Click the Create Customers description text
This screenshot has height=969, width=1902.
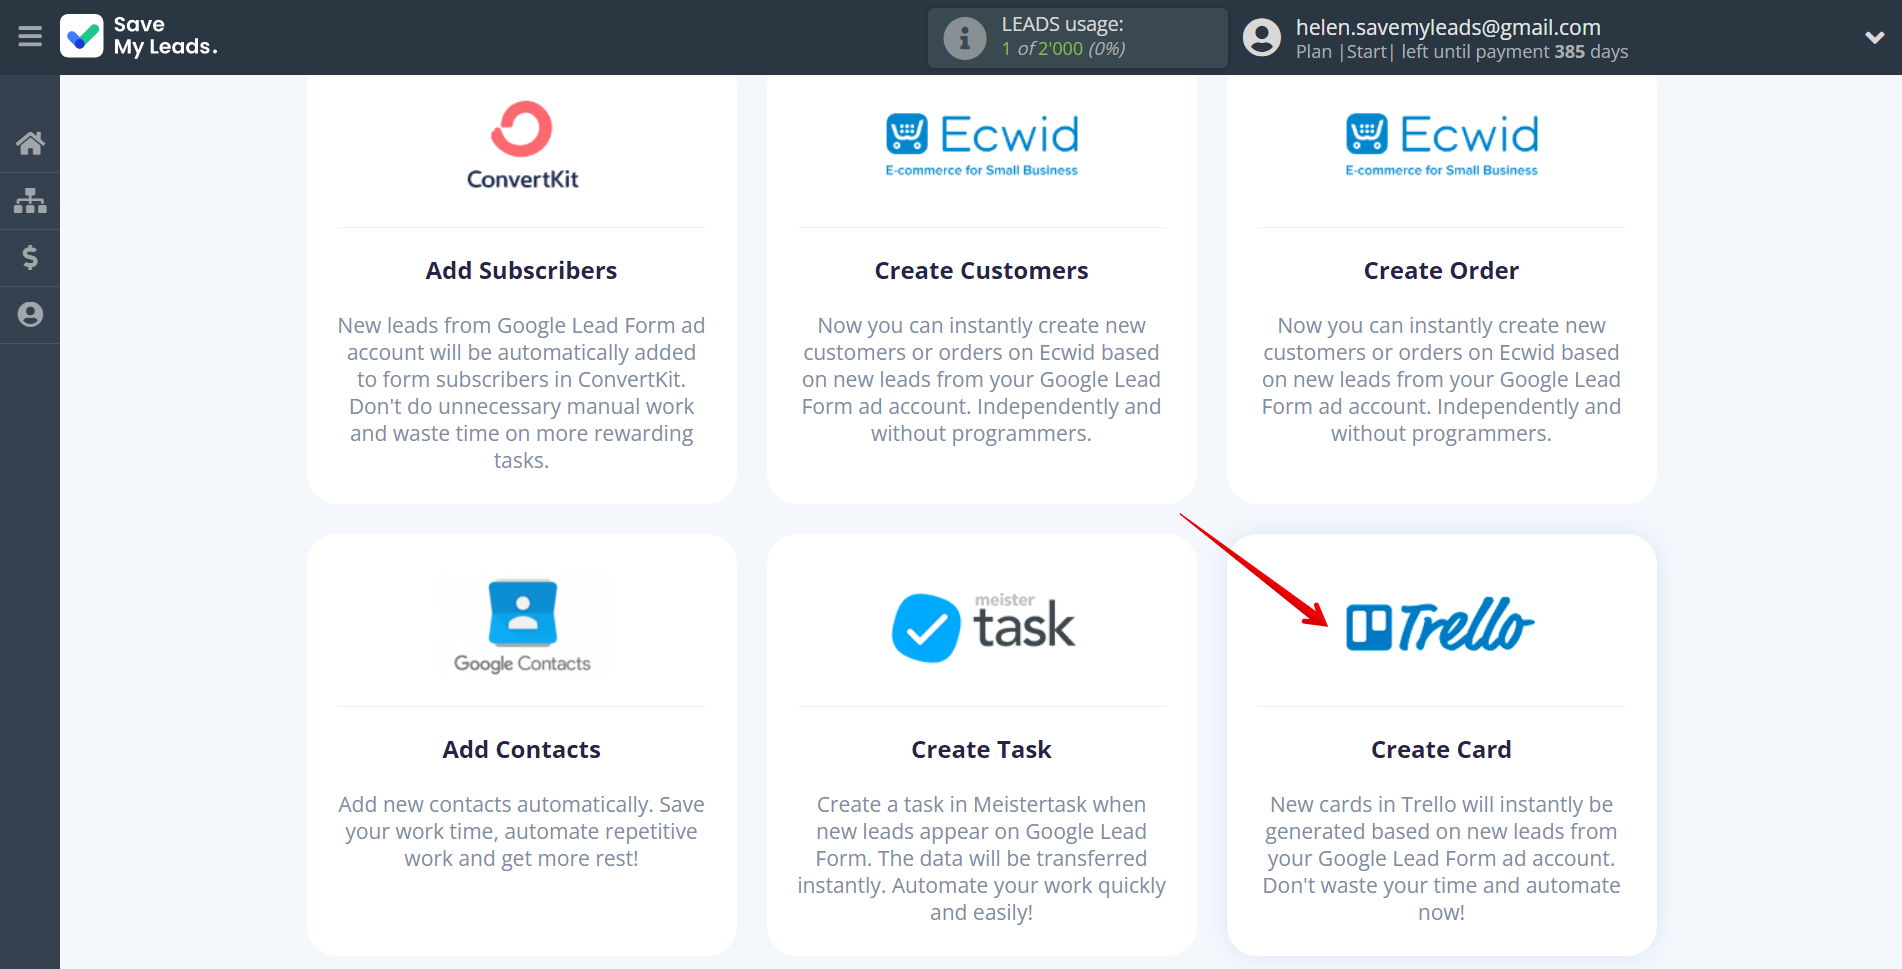(x=981, y=380)
